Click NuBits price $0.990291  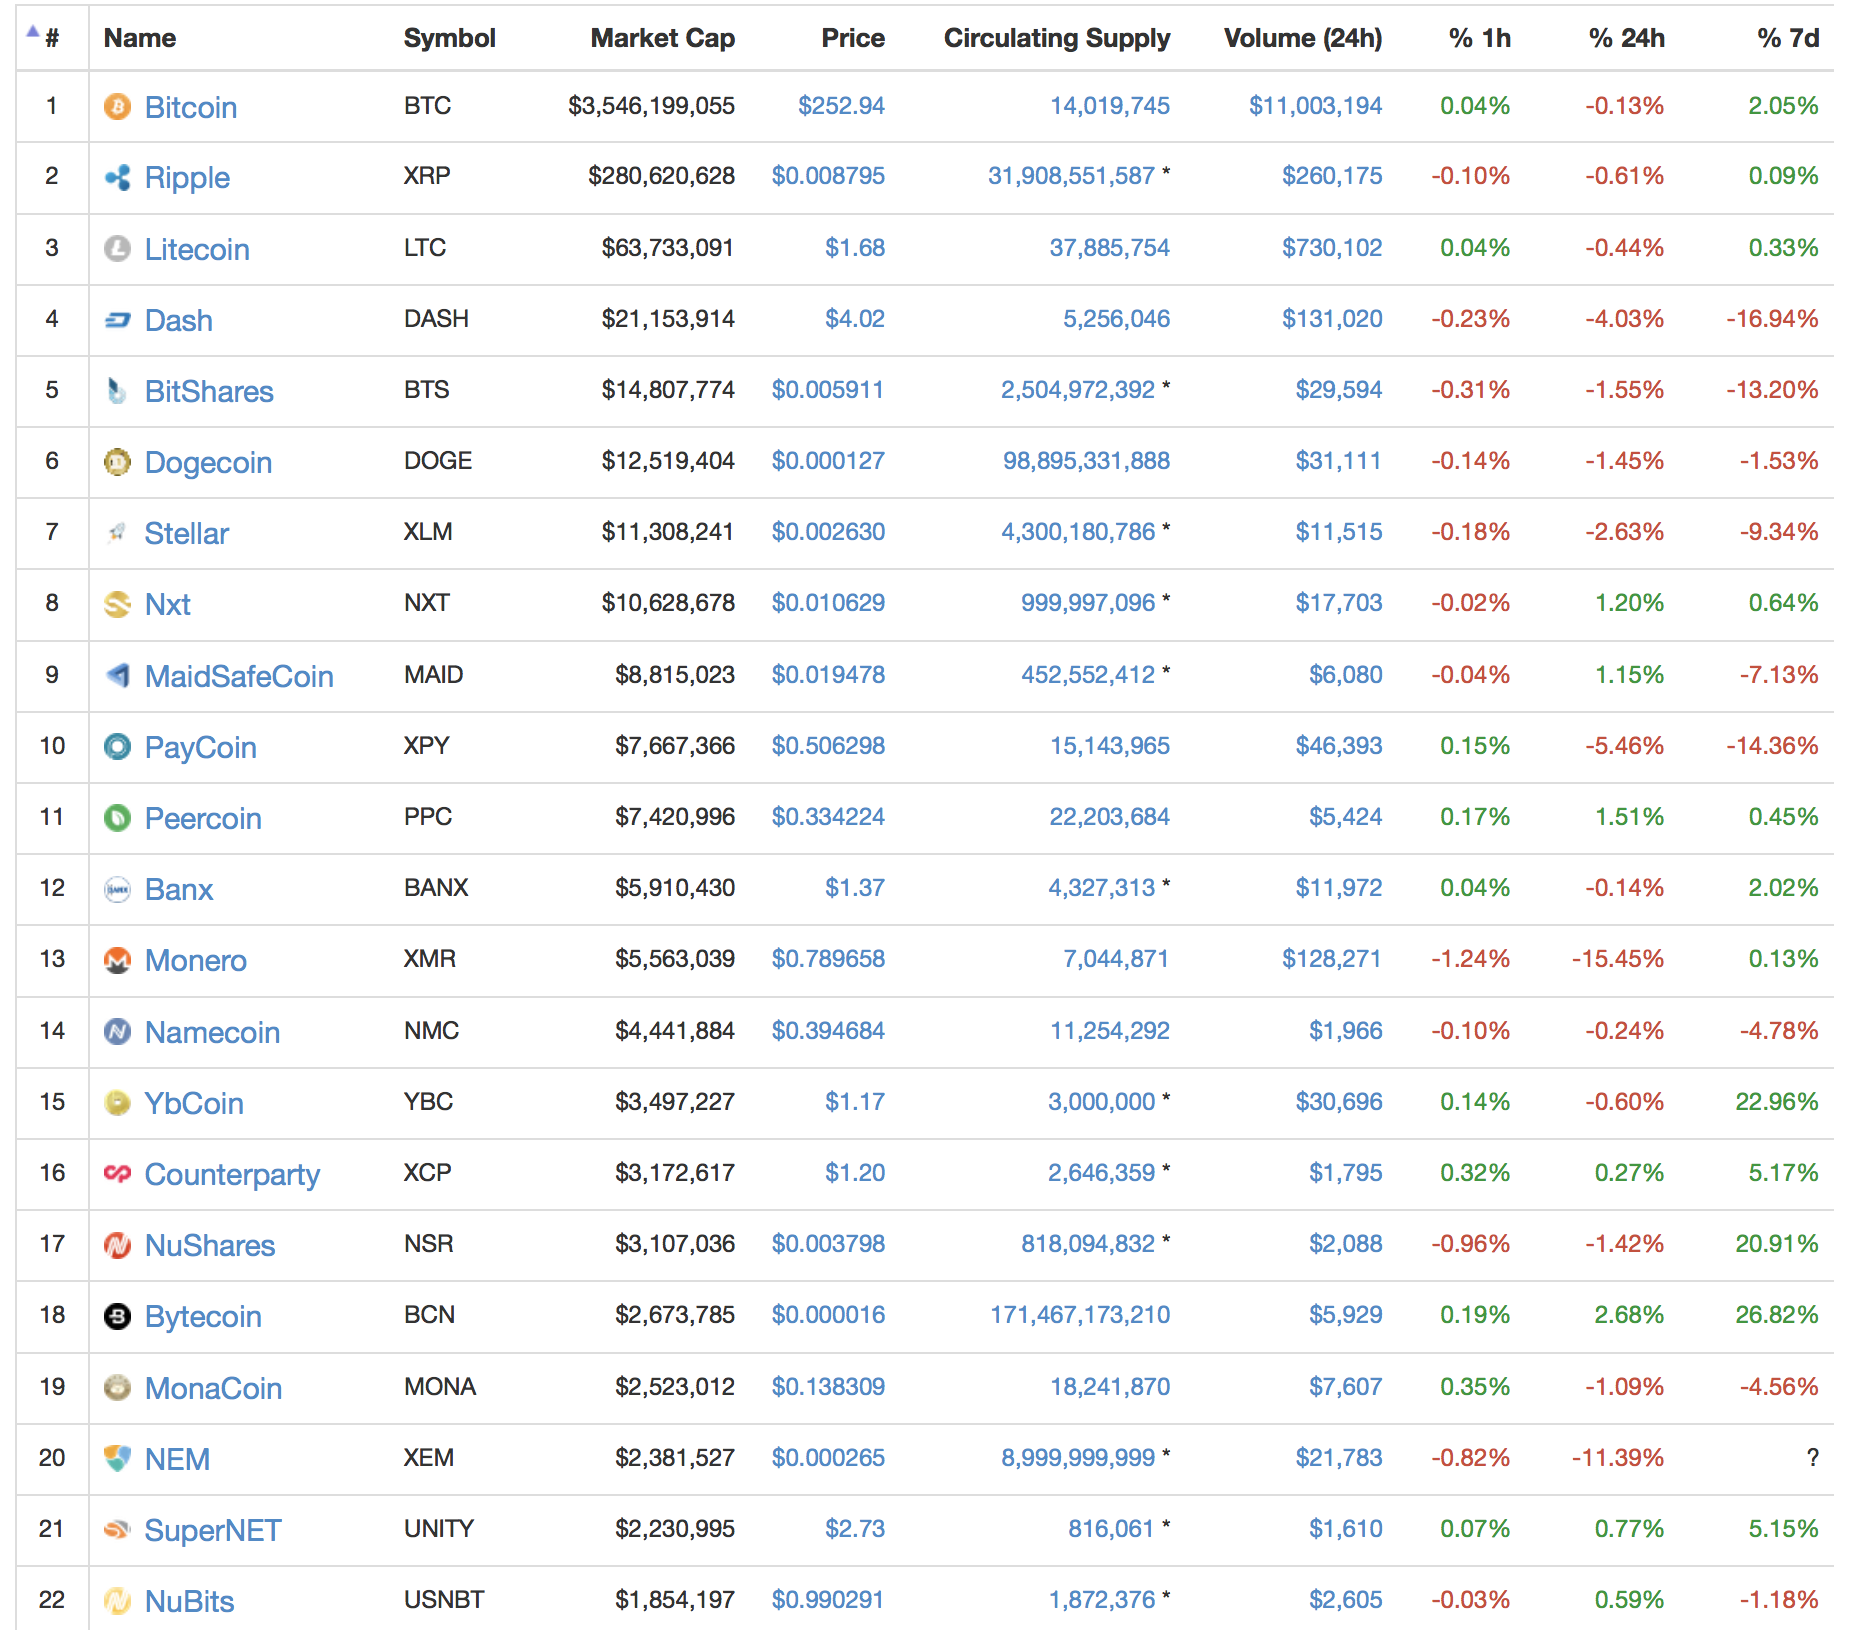point(828,1600)
